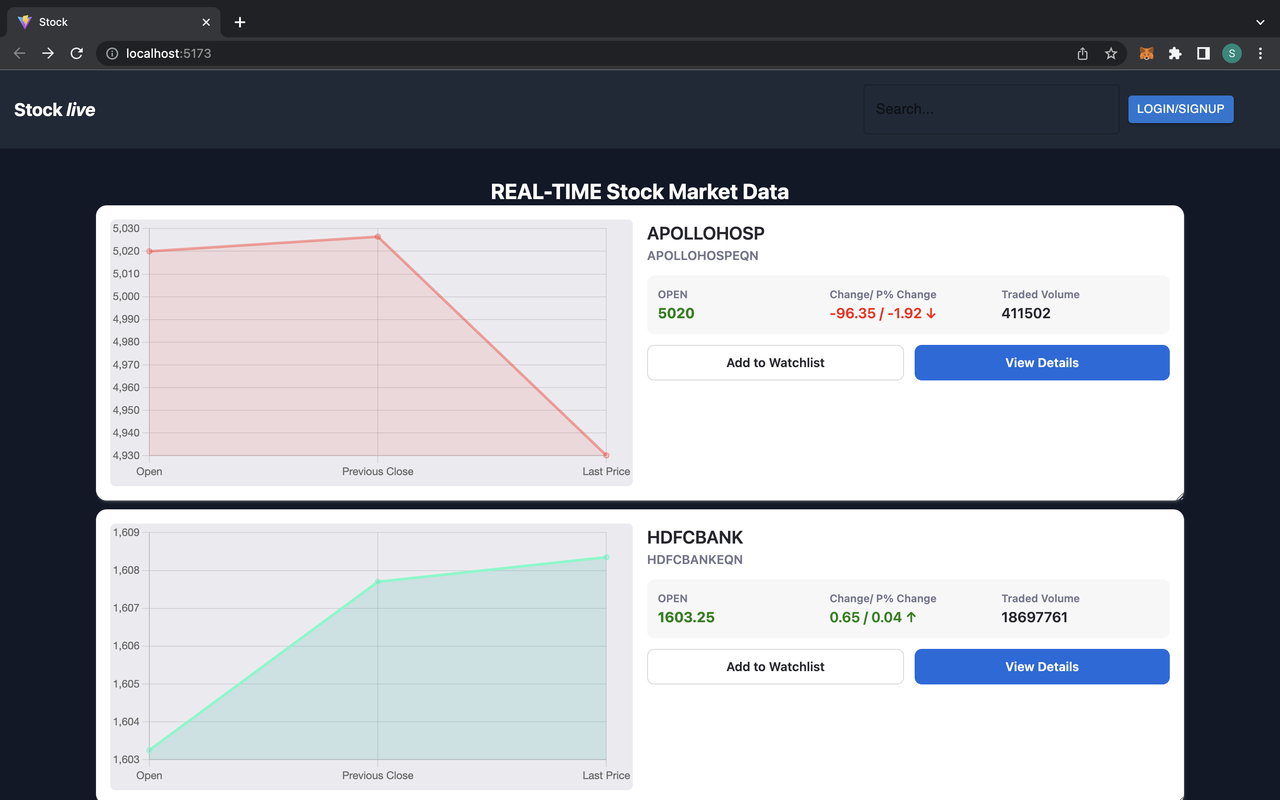Click the APOLLOHOSPEQN symbol text

(x=703, y=256)
